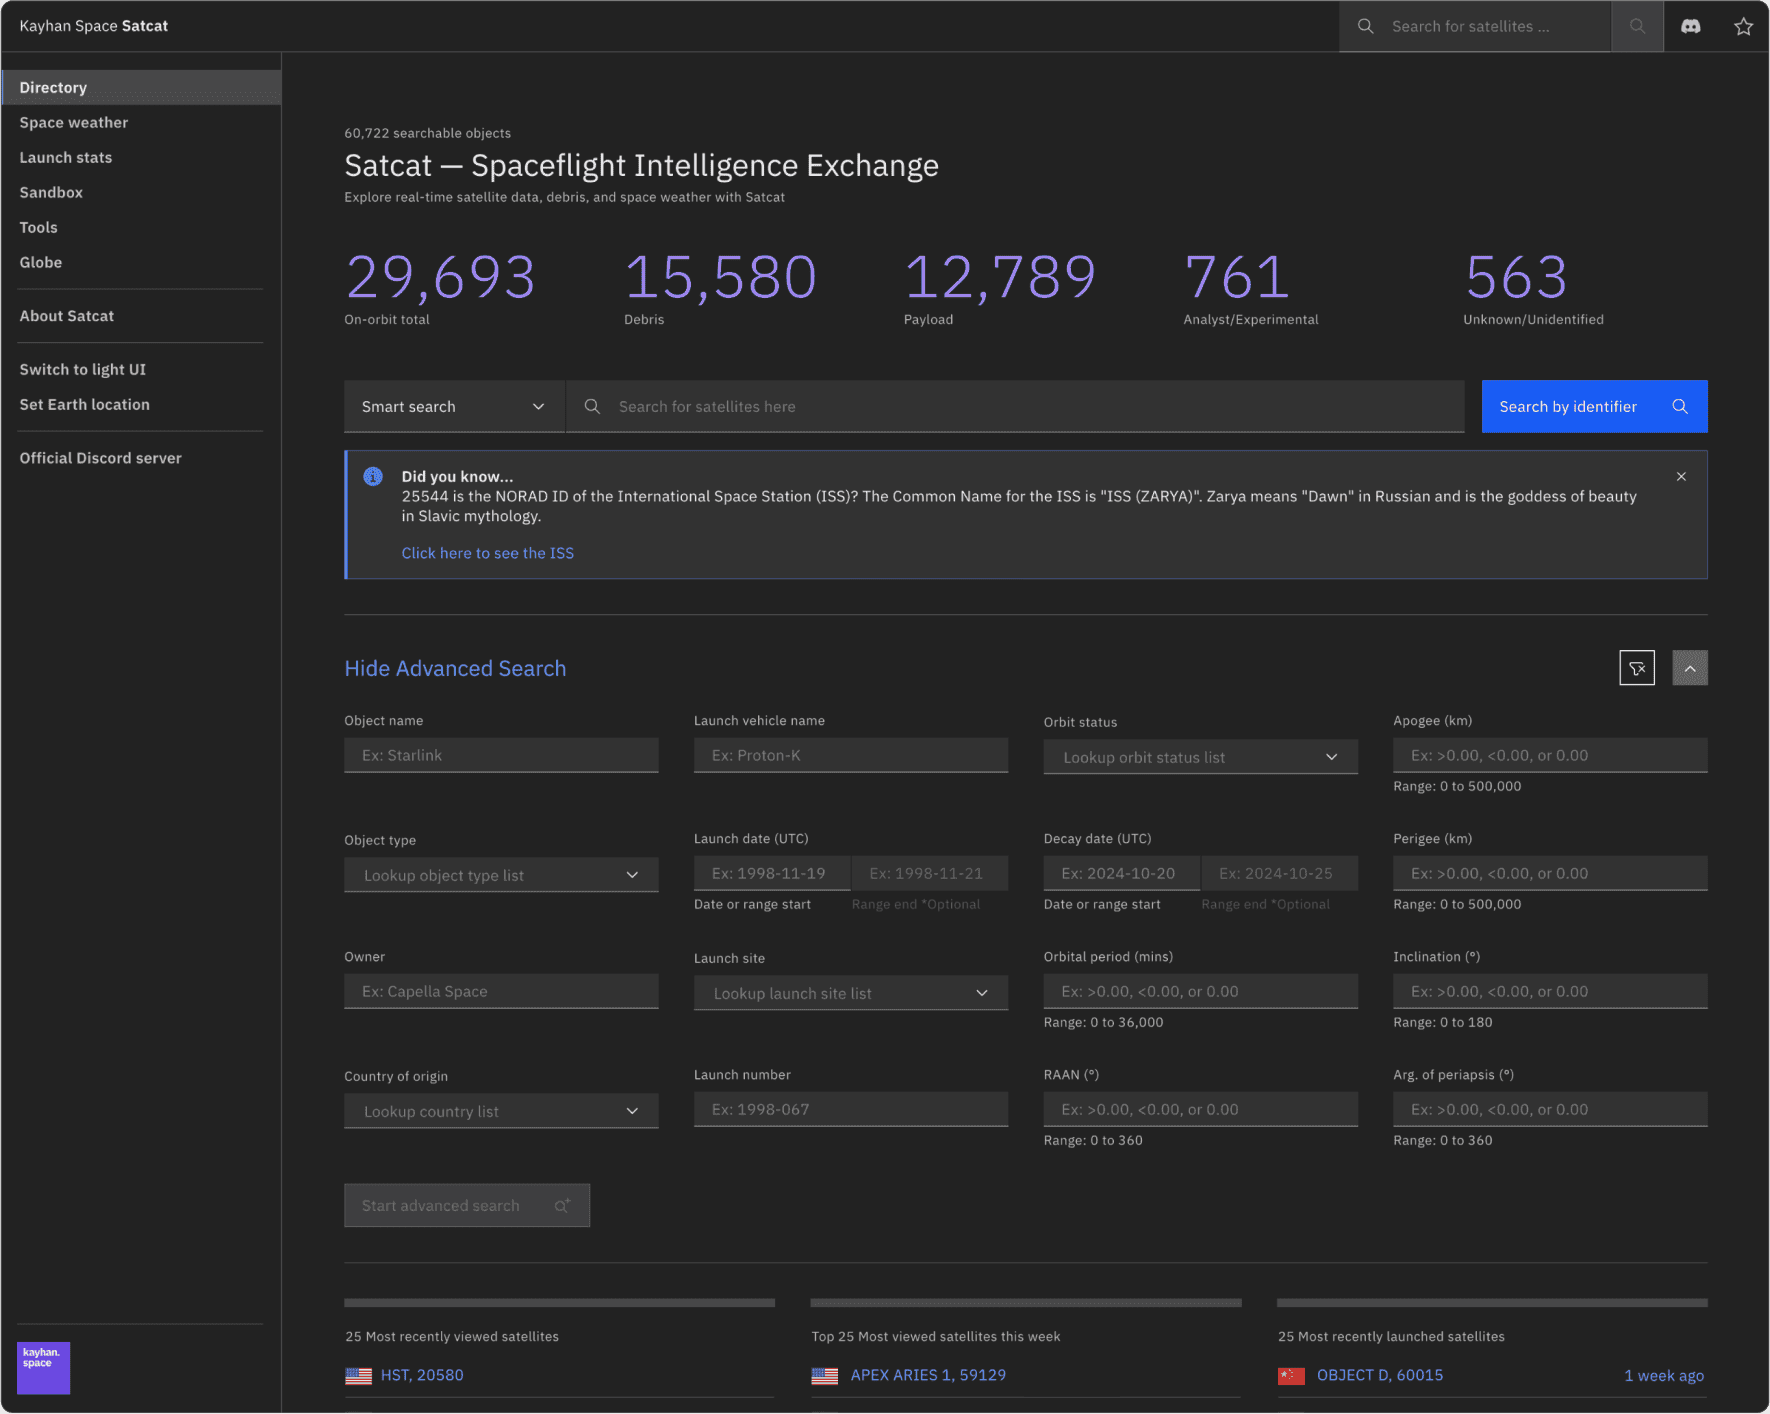The width and height of the screenshot is (1770, 1414).
Task: Toggle the search icon button in the navbar
Action: [1637, 26]
